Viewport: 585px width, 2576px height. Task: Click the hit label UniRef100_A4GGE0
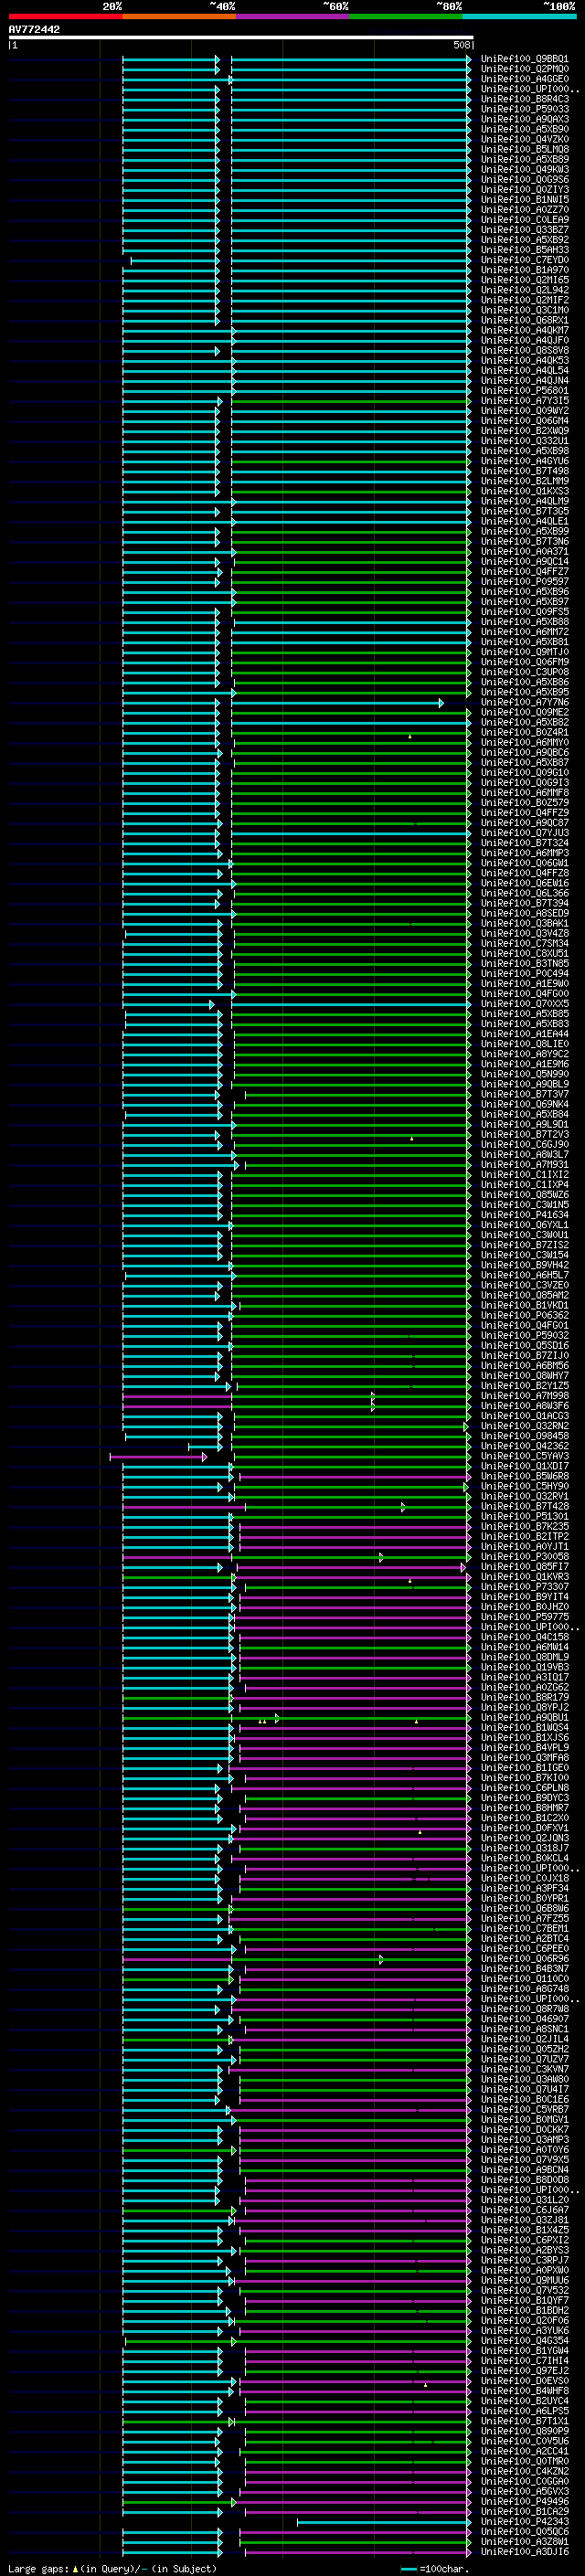pos(525,79)
